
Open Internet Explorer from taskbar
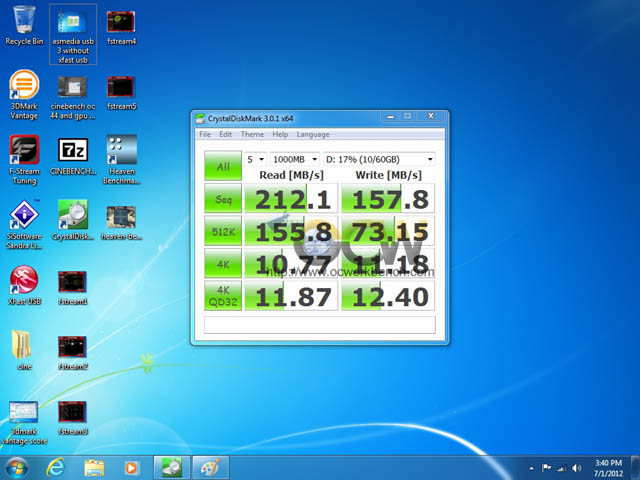[x=56, y=468]
